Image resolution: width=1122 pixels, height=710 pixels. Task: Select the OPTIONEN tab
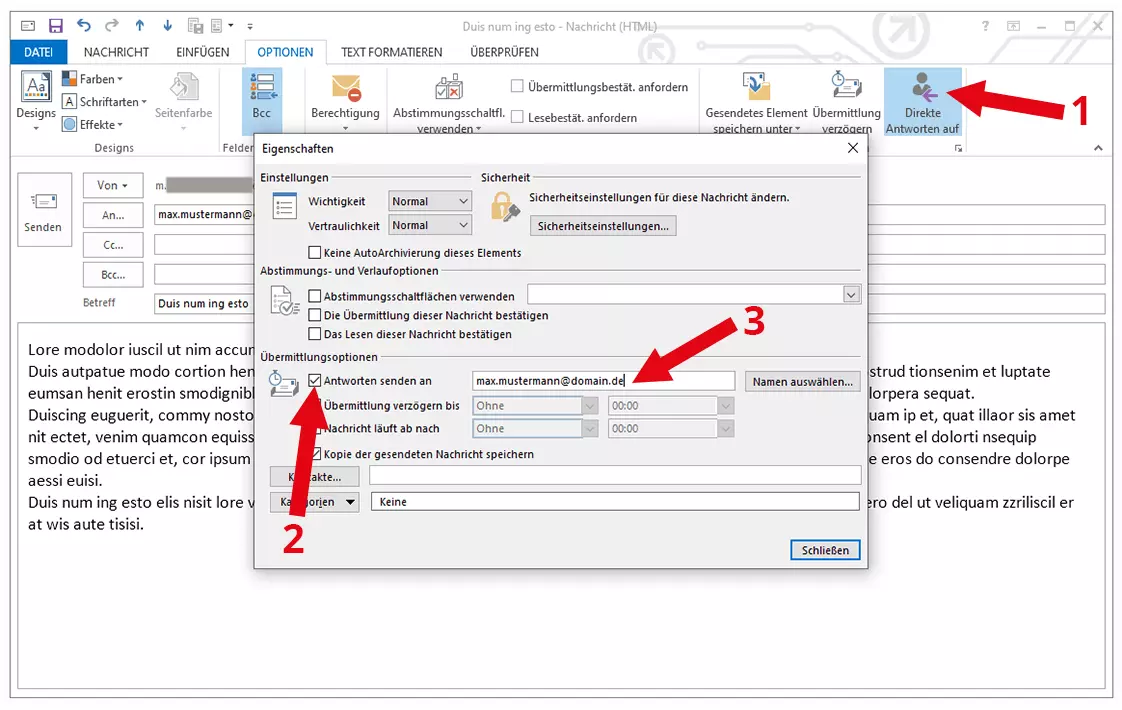click(x=285, y=52)
